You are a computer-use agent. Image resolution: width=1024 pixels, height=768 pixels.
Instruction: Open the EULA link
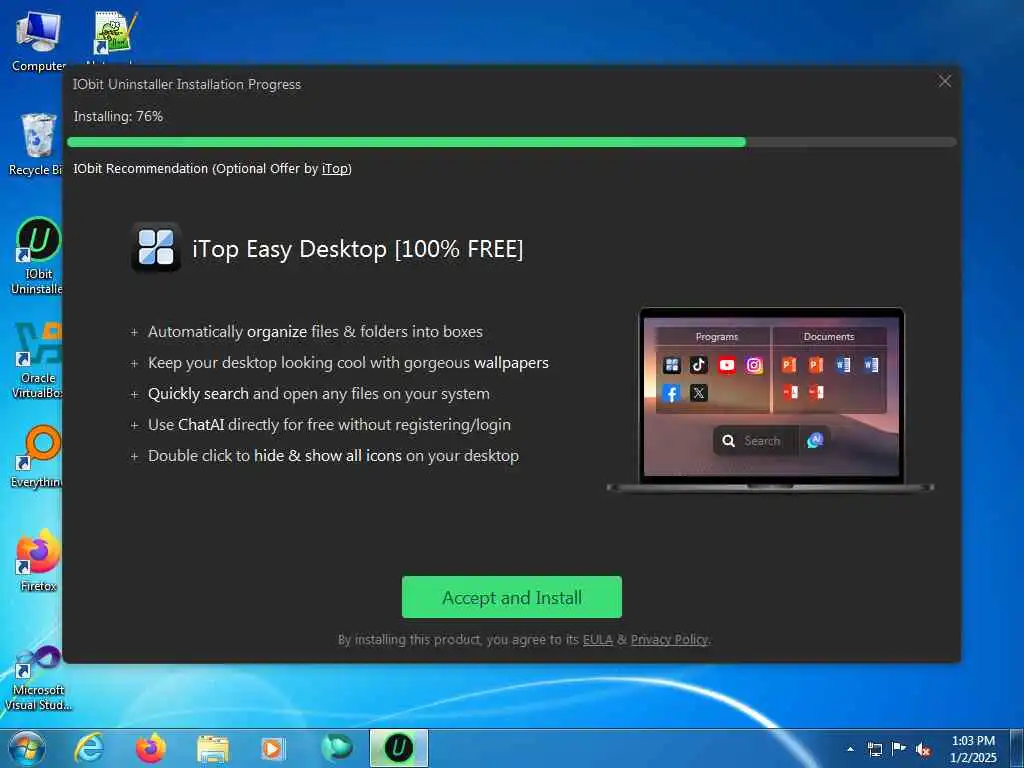(x=598, y=639)
